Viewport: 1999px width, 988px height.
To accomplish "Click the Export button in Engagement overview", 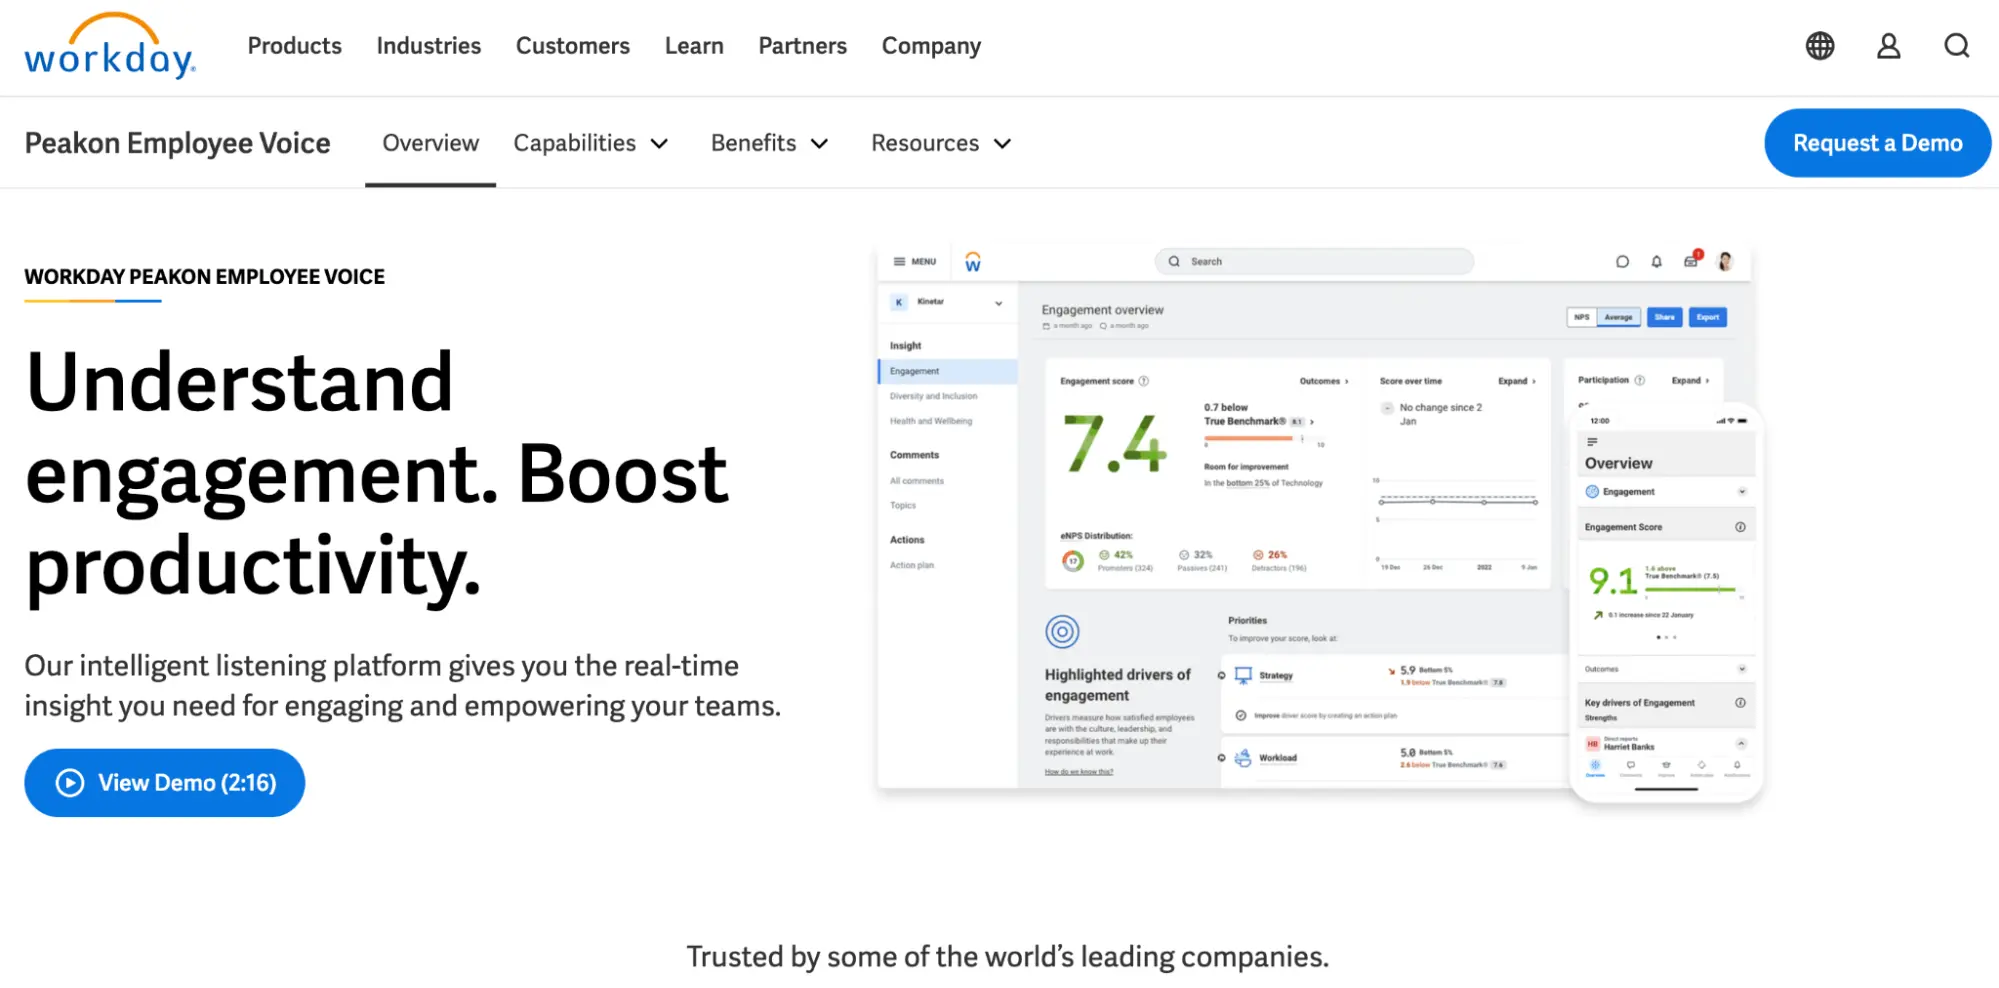I will (x=1708, y=317).
